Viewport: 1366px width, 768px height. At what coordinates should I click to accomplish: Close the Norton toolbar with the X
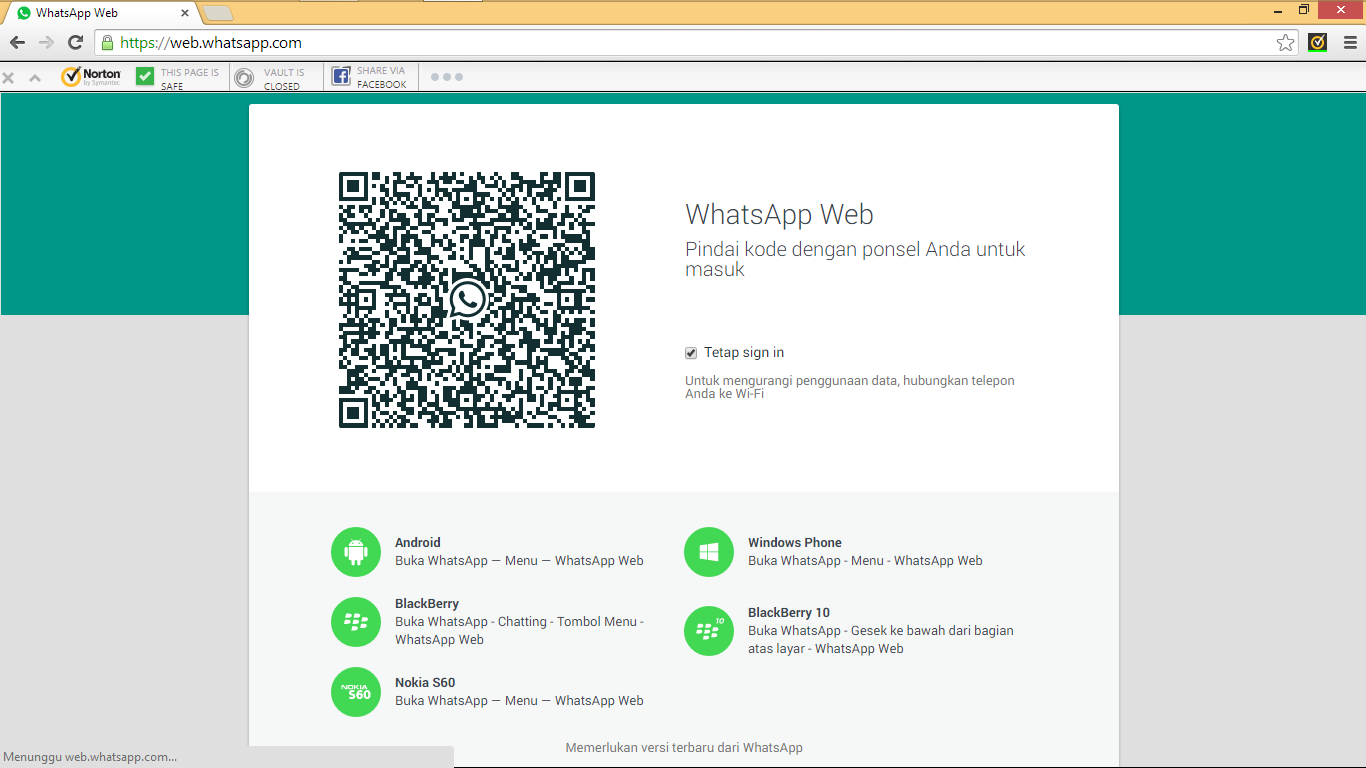(8, 77)
